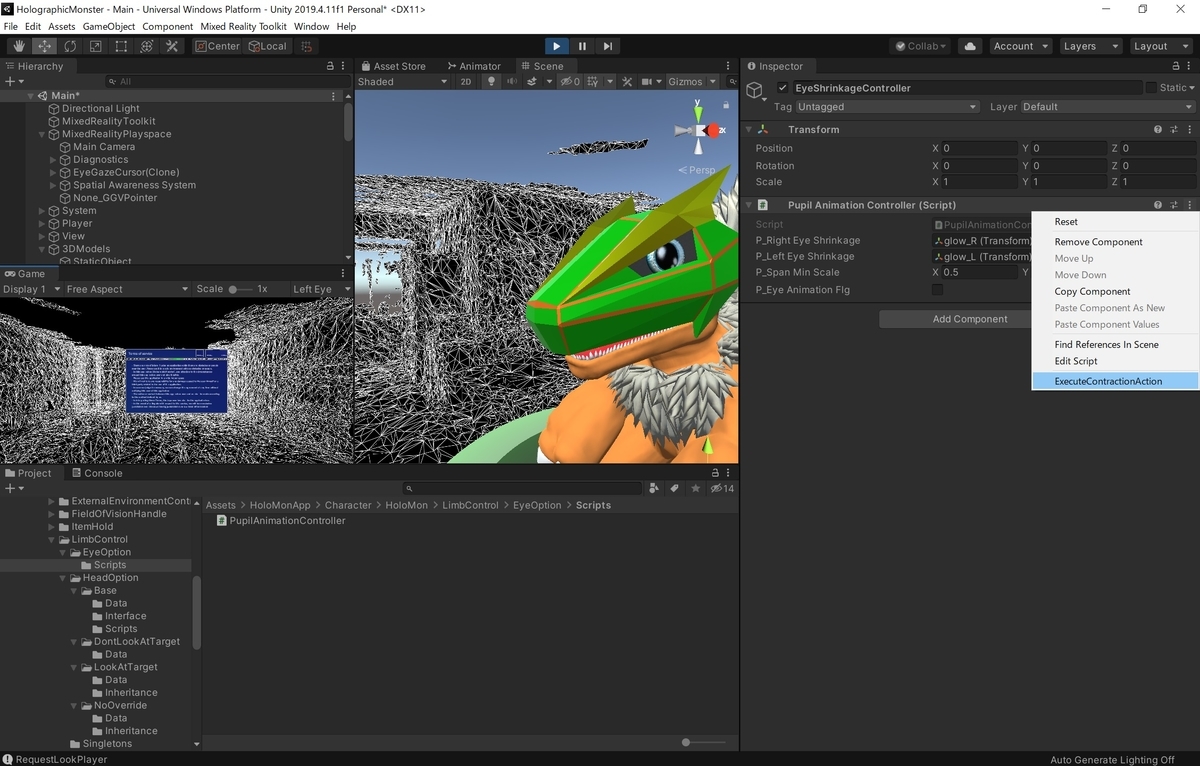Open the Display 1 dropdown in Game view
The height and width of the screenshot is (766, 1200).
[30, 289]
